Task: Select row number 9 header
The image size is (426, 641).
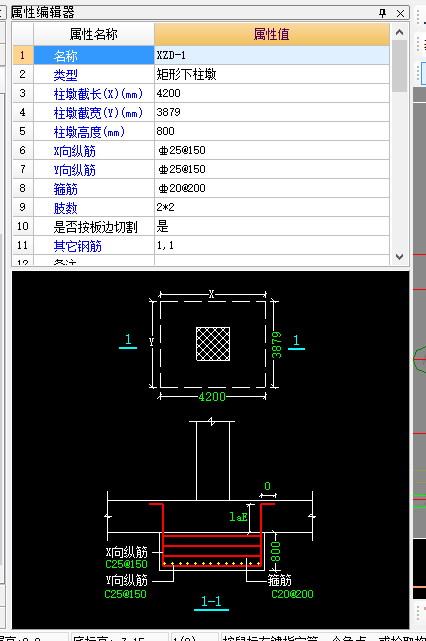Action: point(23,208)
